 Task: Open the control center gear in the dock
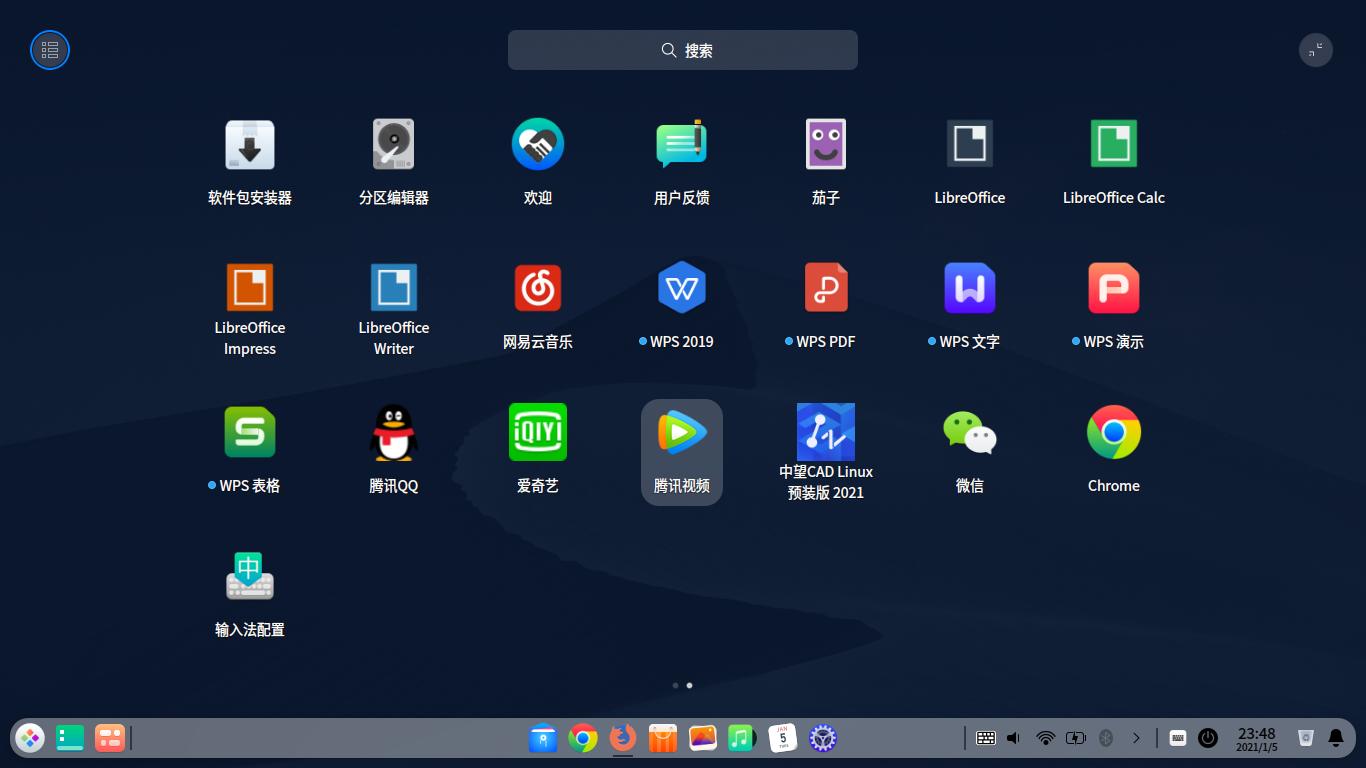pyautogui.click(x=823, y=738)
